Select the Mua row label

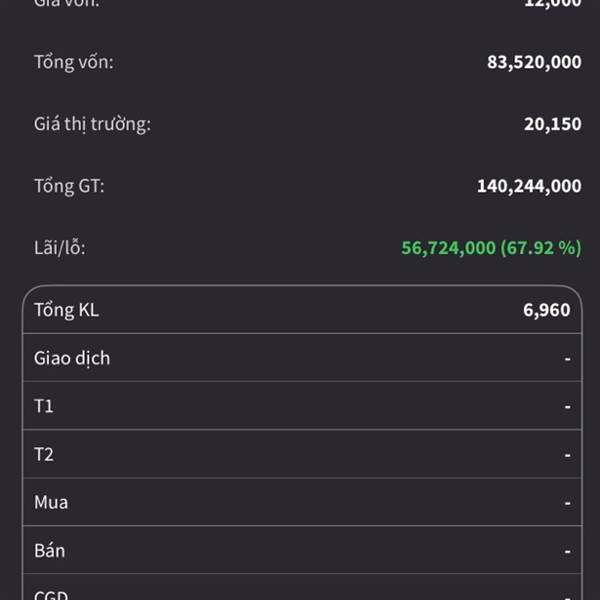click(51, 502)
